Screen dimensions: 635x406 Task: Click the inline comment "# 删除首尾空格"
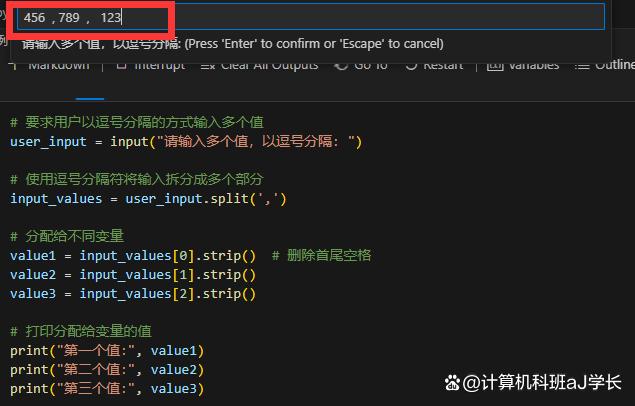tap(322, 255)
